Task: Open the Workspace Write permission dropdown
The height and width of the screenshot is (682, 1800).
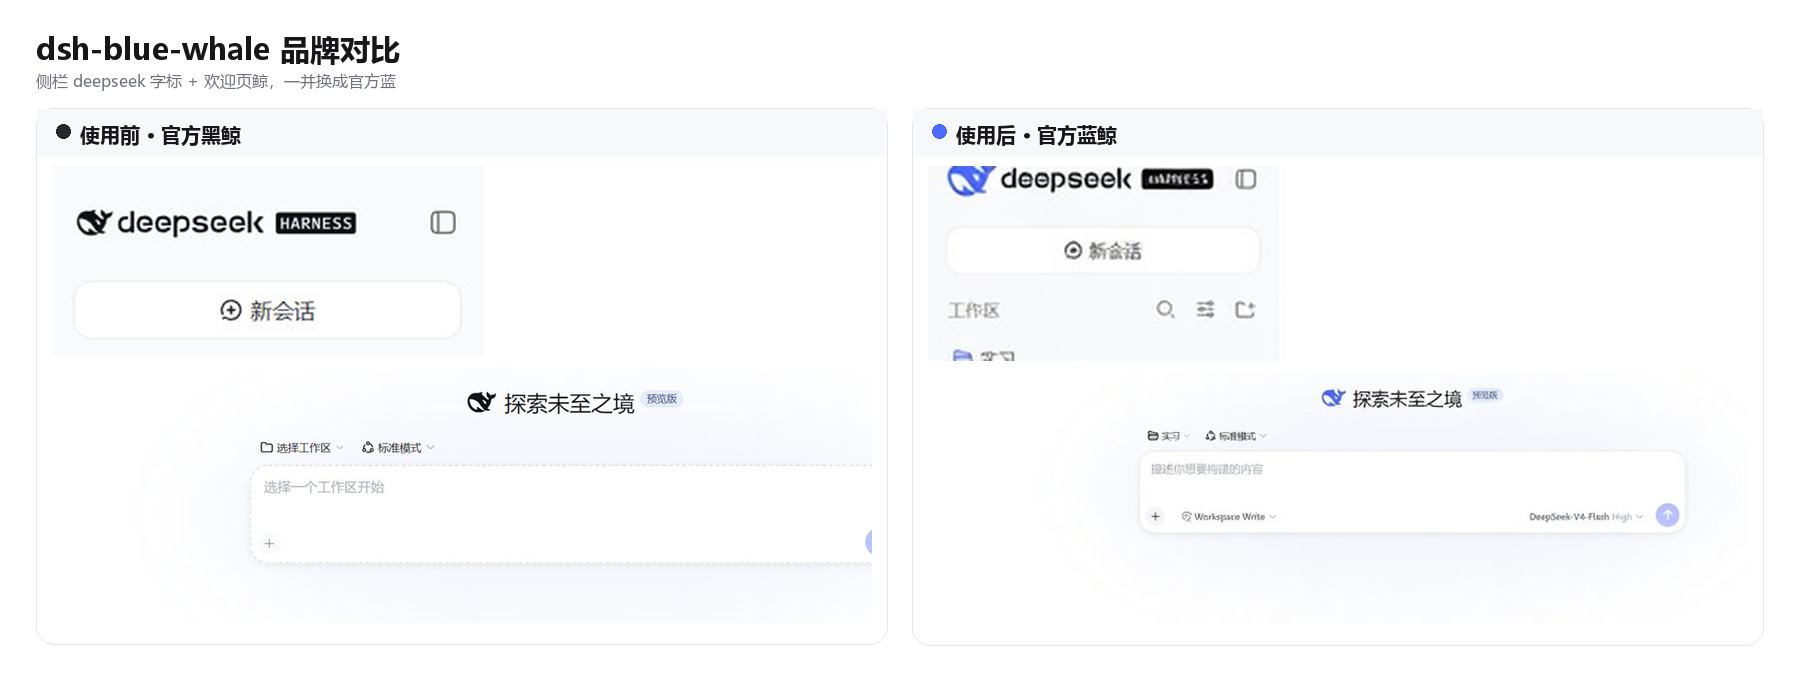Action: (x=1229, y=516)
